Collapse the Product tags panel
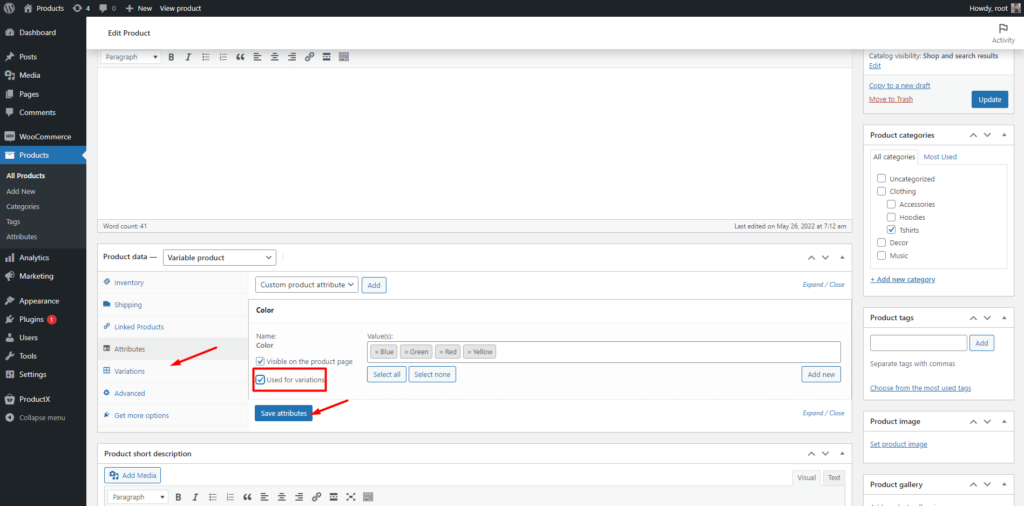 click(1004, 318)
